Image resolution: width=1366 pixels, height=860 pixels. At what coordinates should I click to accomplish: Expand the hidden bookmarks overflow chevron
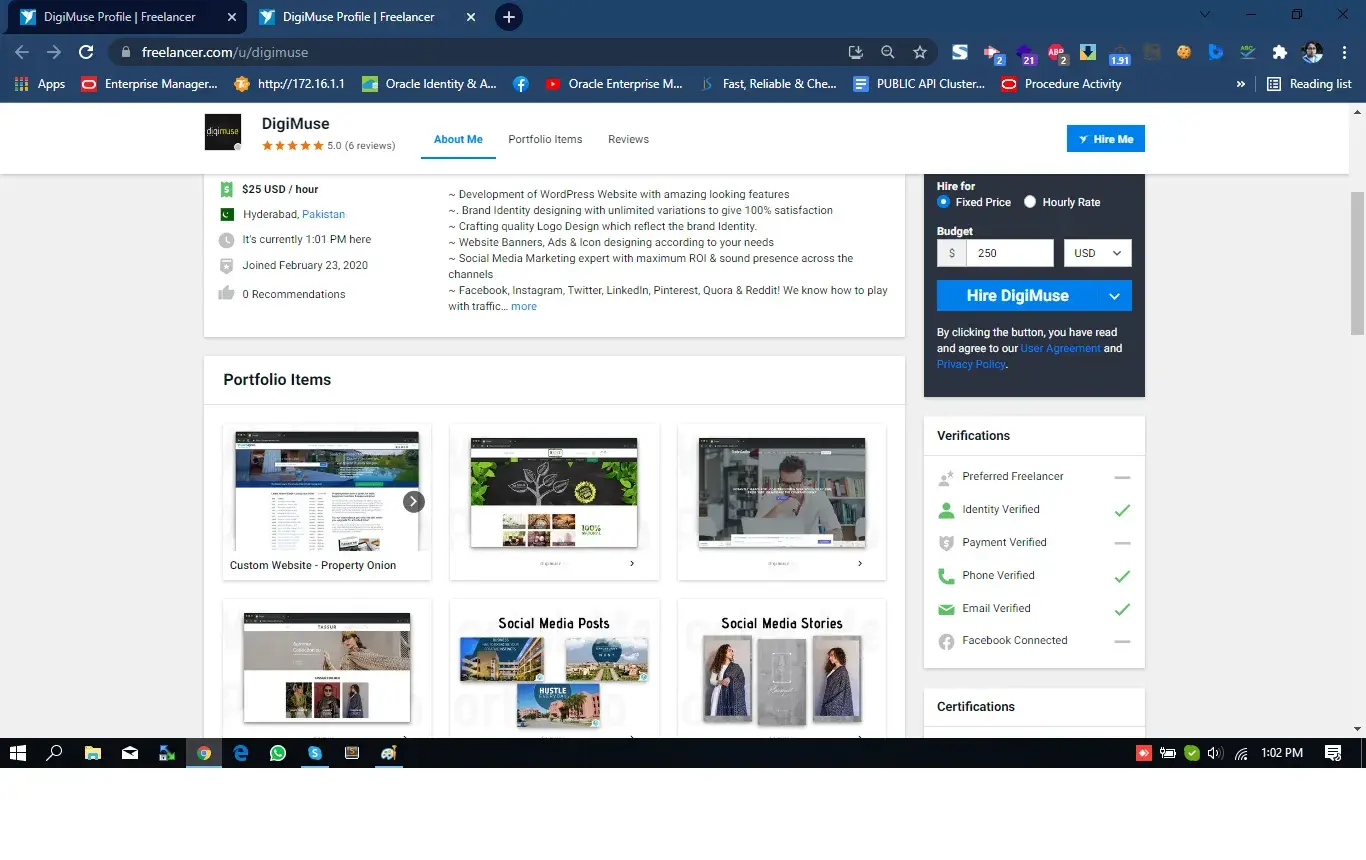pos(1241,84)
